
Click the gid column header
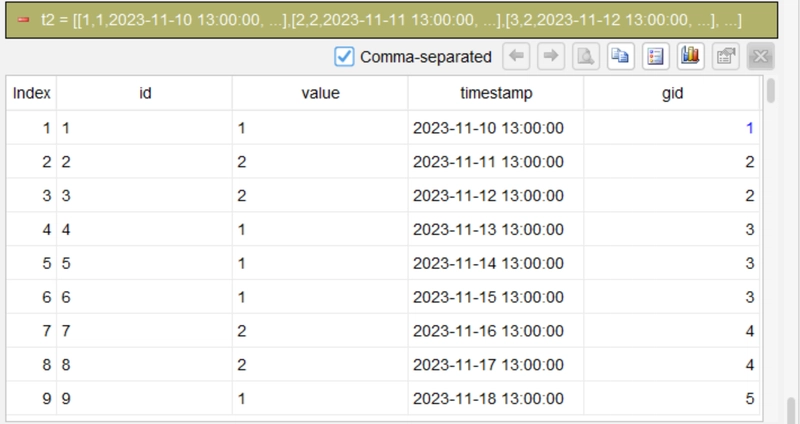(672, 93)
